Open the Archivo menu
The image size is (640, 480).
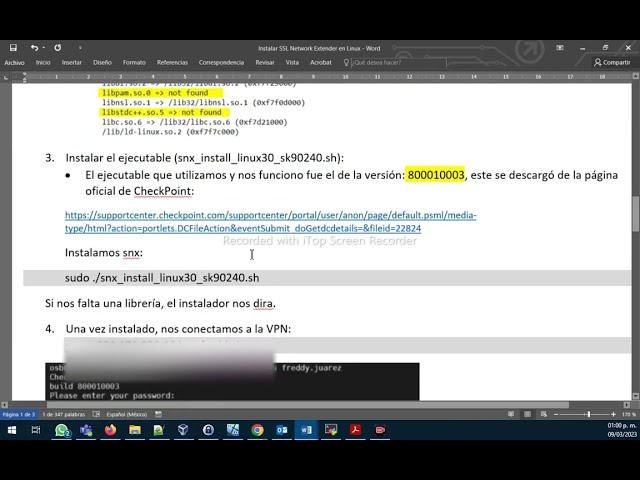(14, 62)
